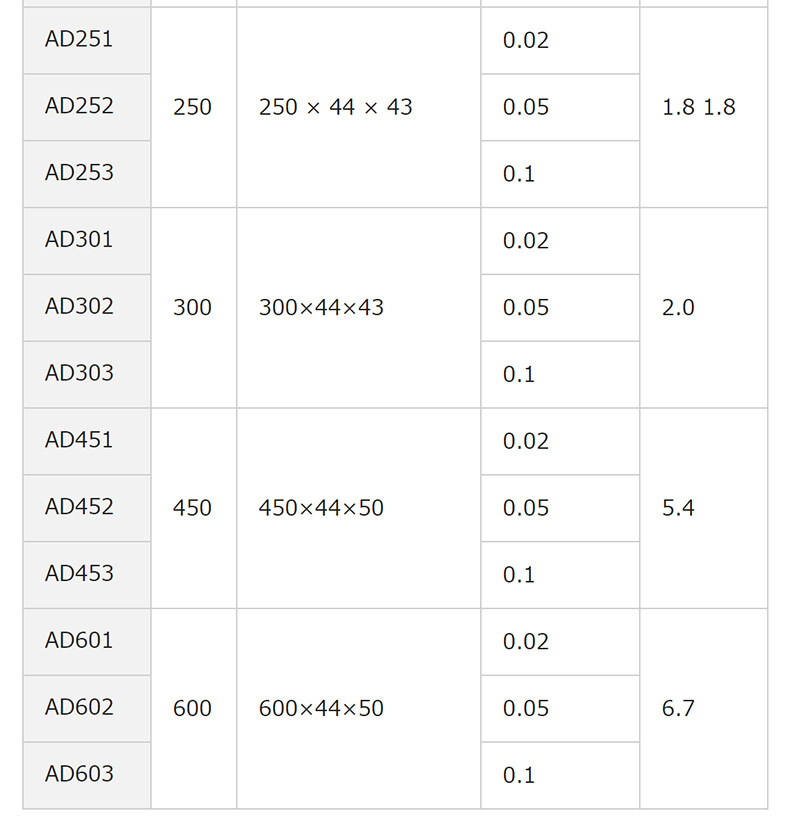This screenshot has width=790, height=837.
Task: Click the 250 × 44 × 43 dimensions cell
Action: pyautogui.click(x=336, y=107)
